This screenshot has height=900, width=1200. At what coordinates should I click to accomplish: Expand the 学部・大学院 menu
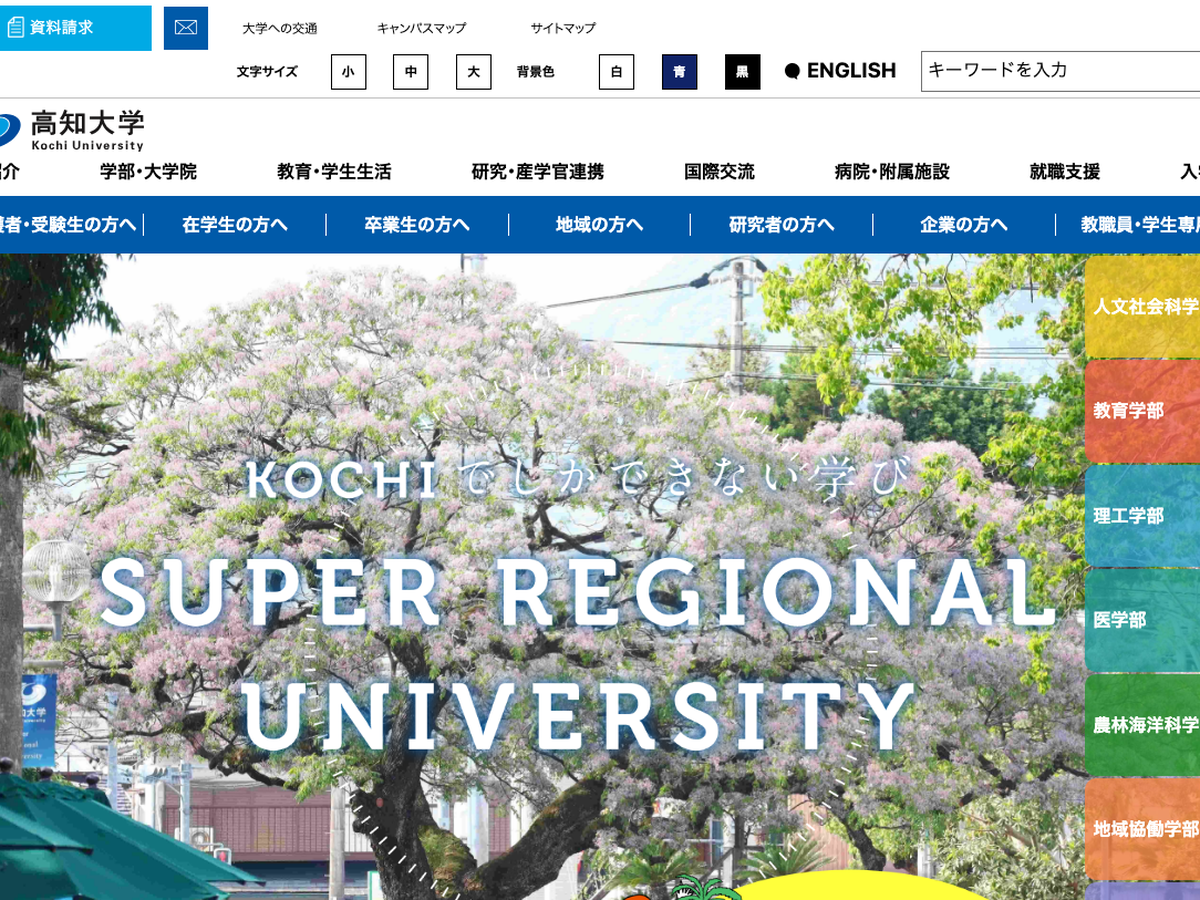pos(148,172)
